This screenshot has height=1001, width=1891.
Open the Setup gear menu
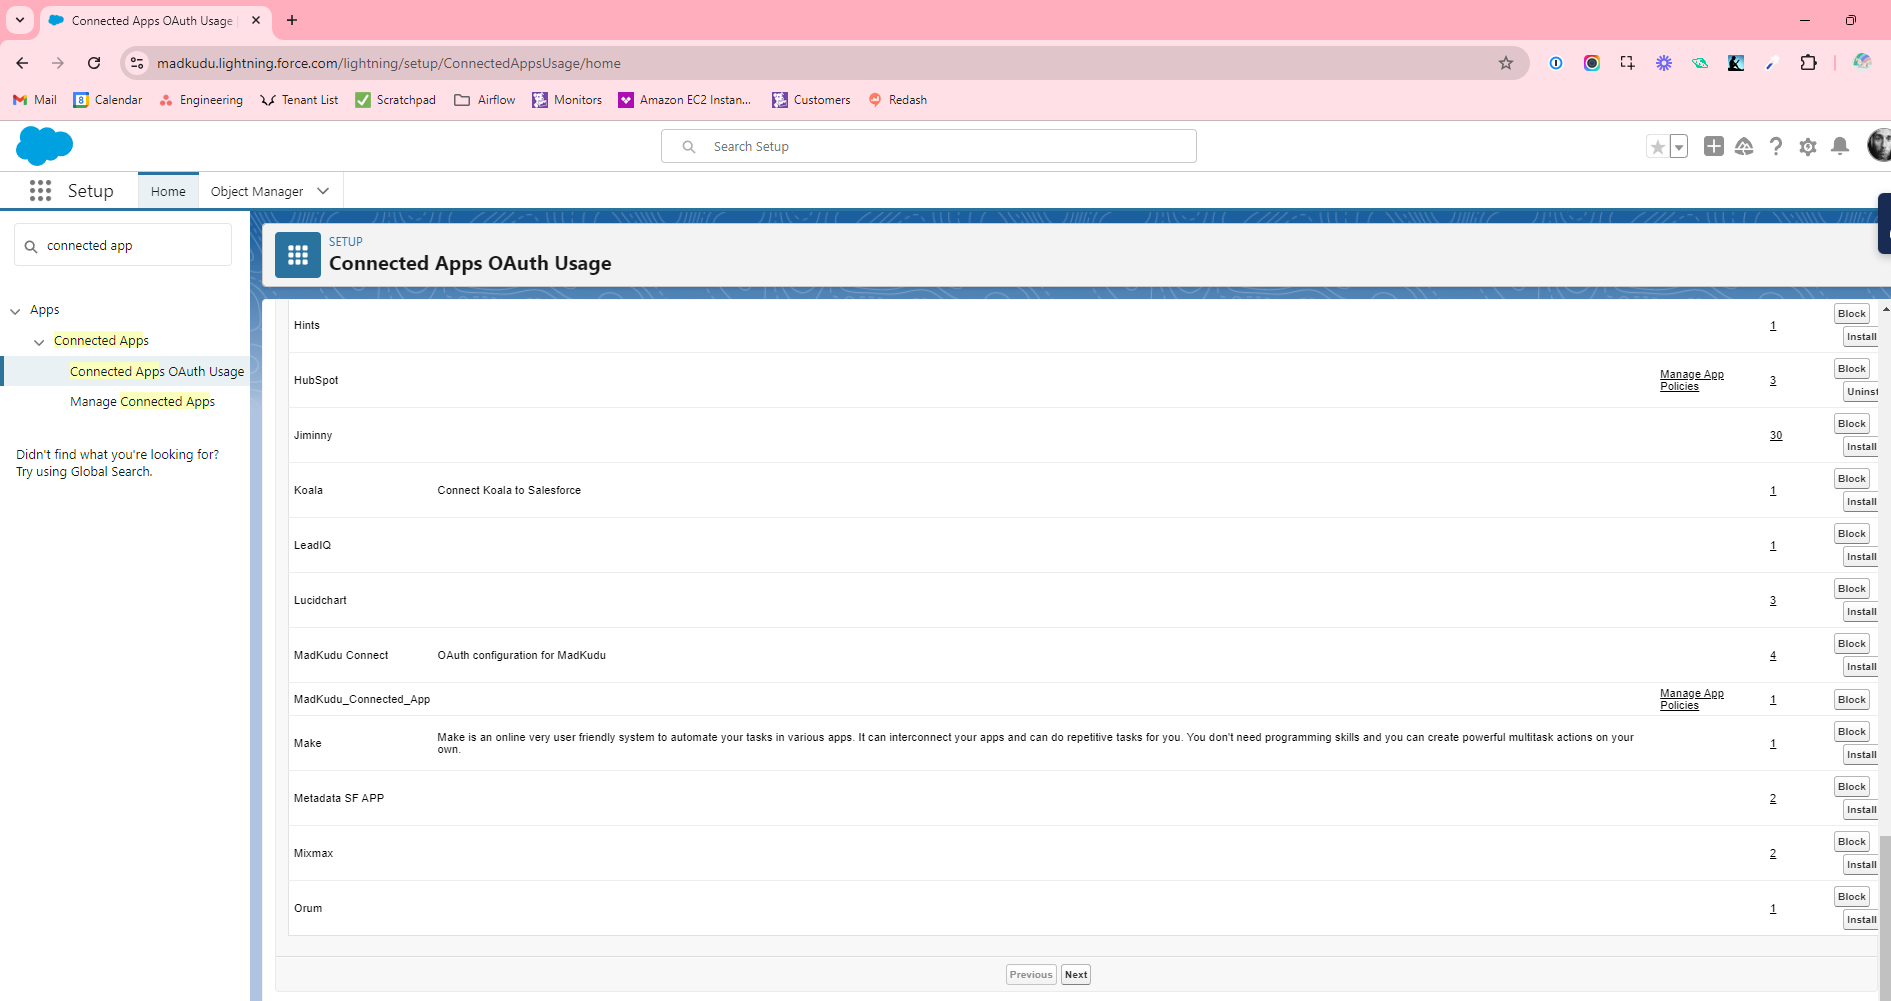pos(1808,146)
